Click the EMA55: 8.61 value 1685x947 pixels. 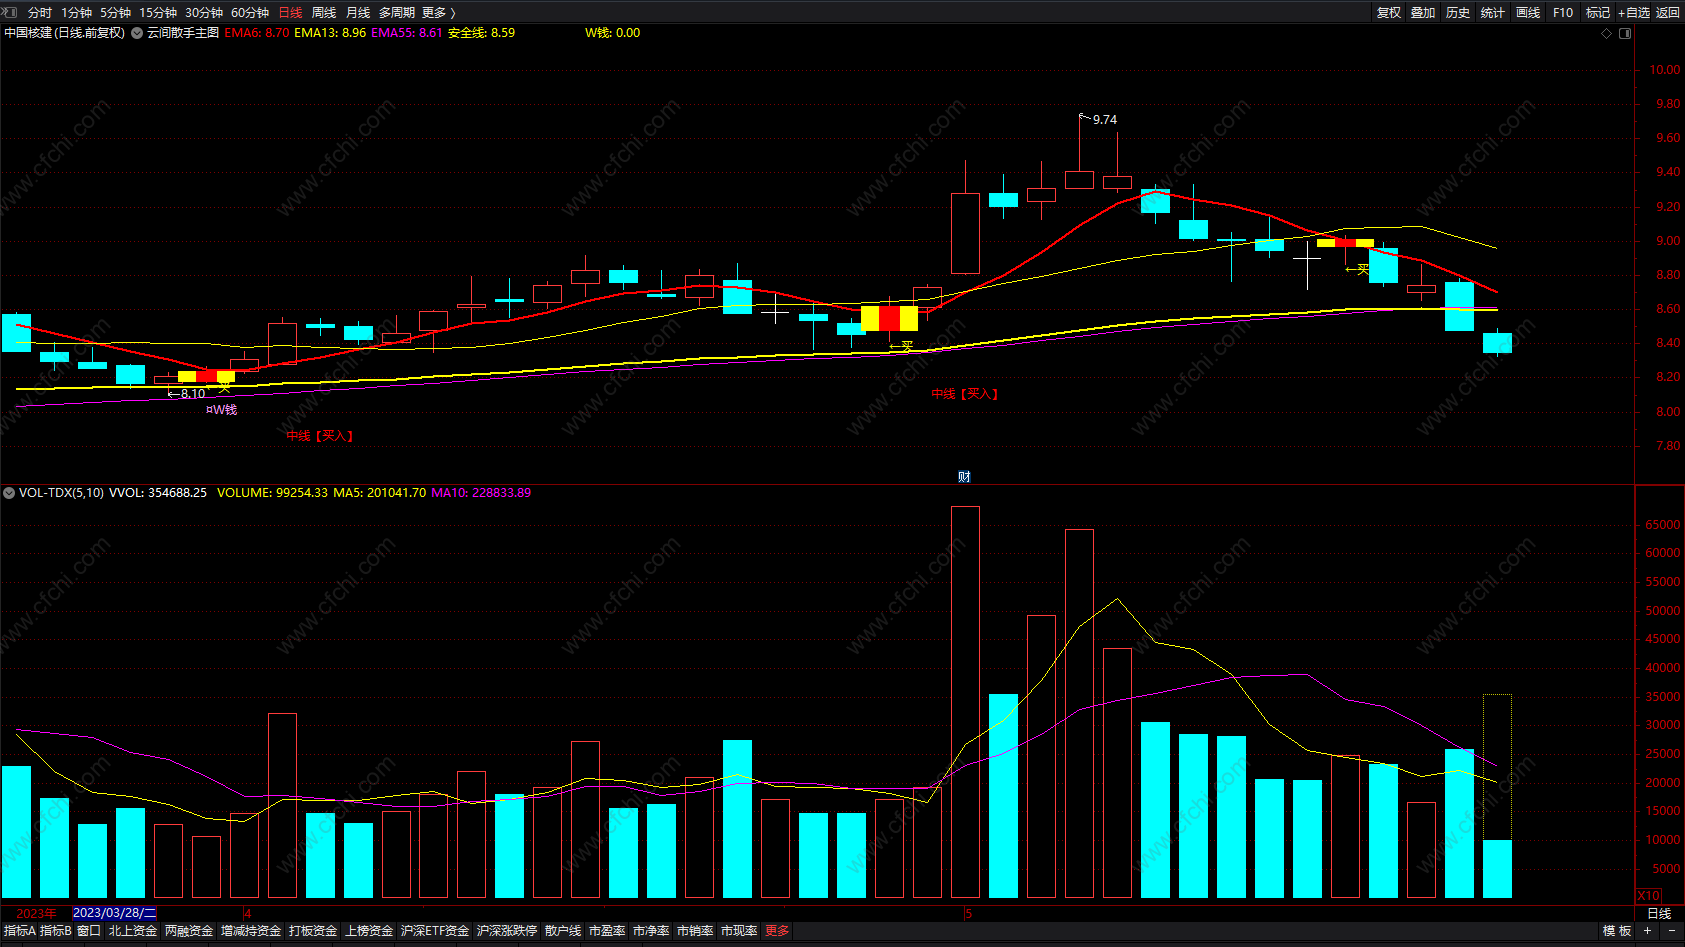click(x=407, y=33)
